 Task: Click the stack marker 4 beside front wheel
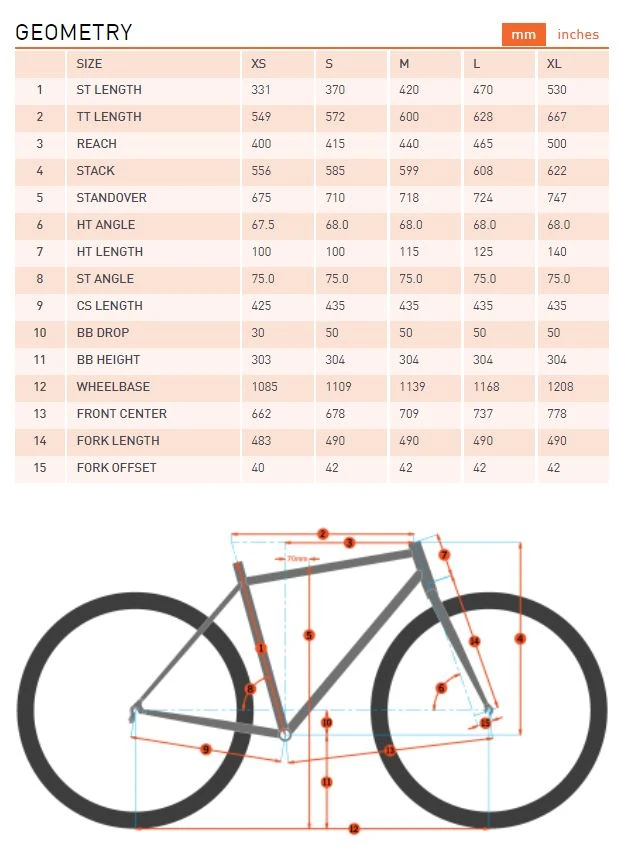coord(520,638)
